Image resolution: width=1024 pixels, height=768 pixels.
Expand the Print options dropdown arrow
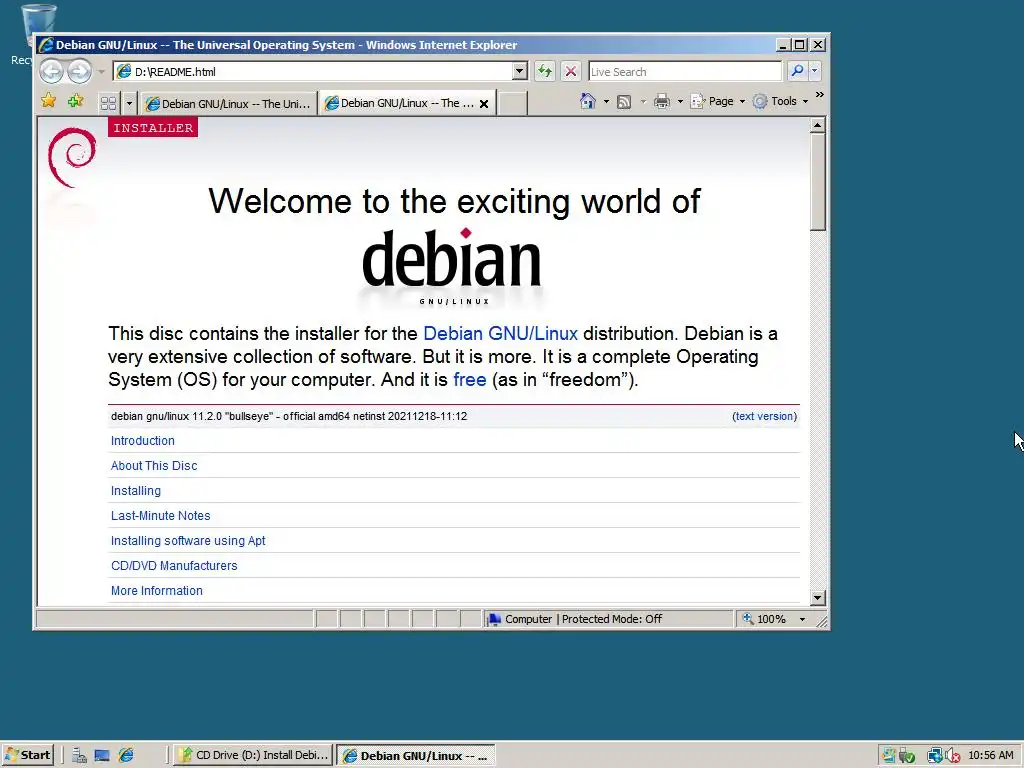pyautogui.click(x=680, y=101)
